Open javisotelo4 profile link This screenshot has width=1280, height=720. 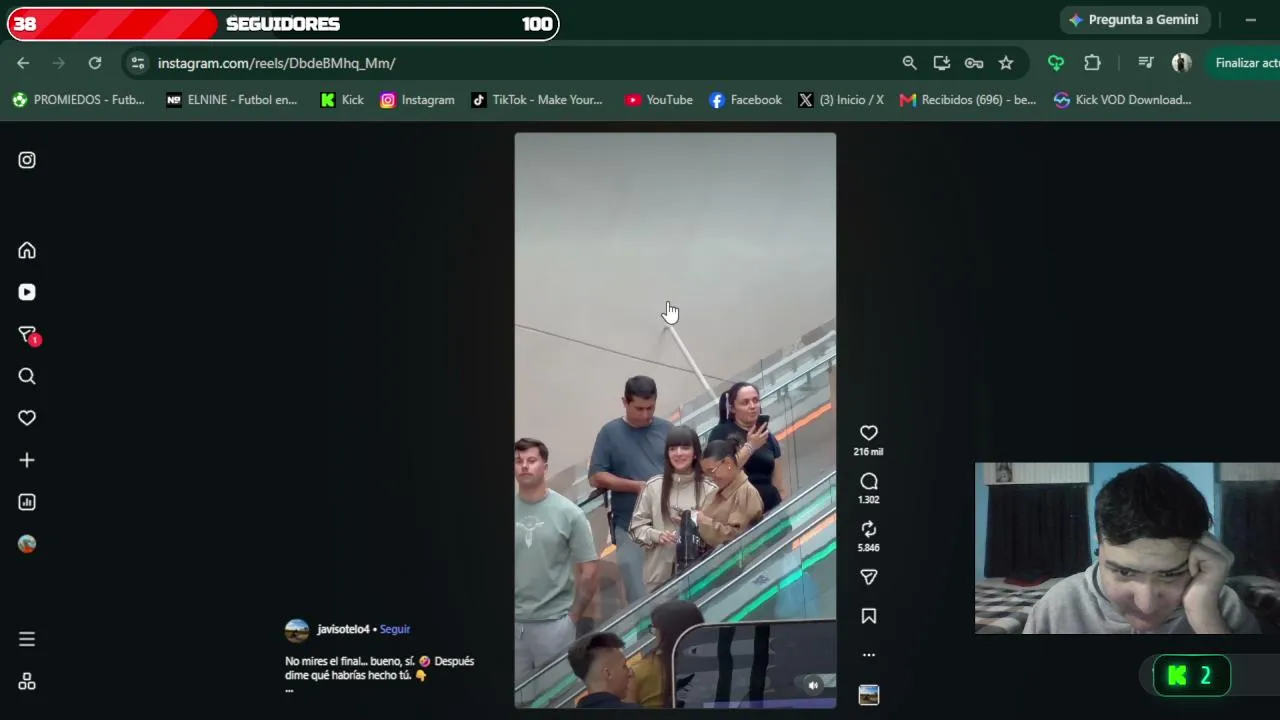343,629
